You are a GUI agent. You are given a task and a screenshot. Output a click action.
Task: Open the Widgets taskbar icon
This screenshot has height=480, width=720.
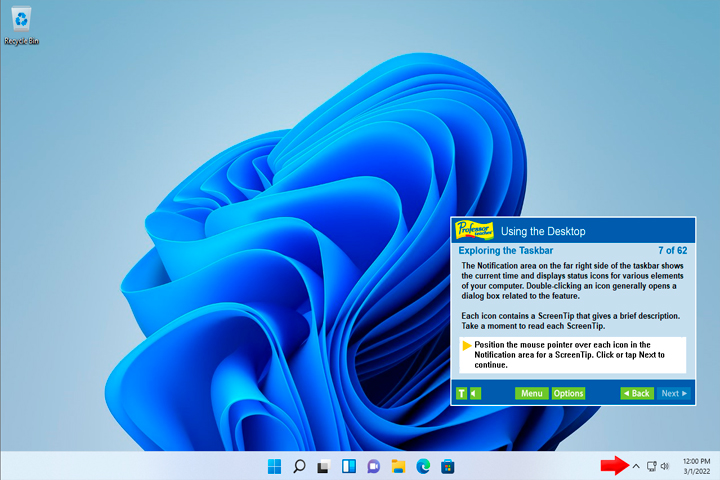point(349,466)
